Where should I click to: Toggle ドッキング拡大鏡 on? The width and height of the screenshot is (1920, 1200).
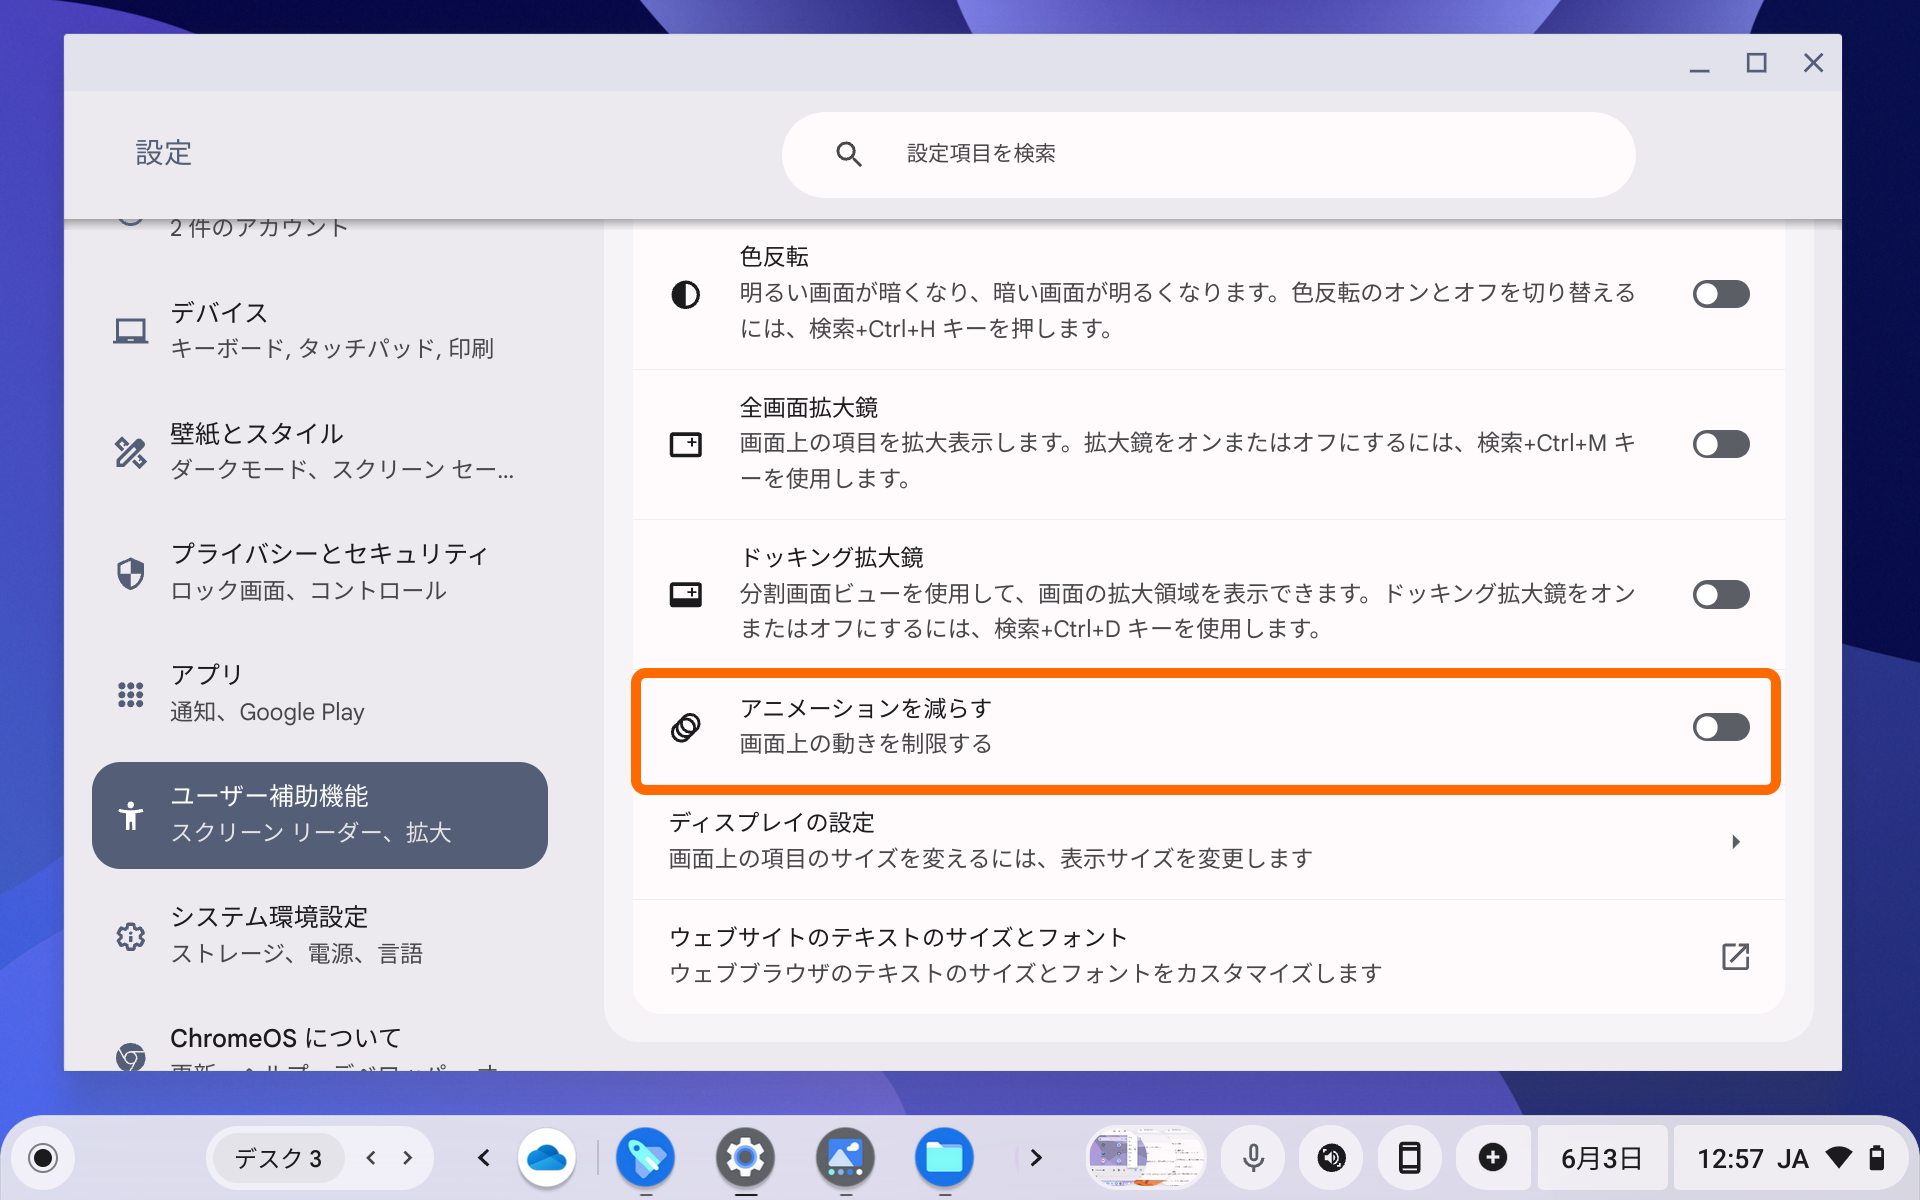[x=1721, y=594]
